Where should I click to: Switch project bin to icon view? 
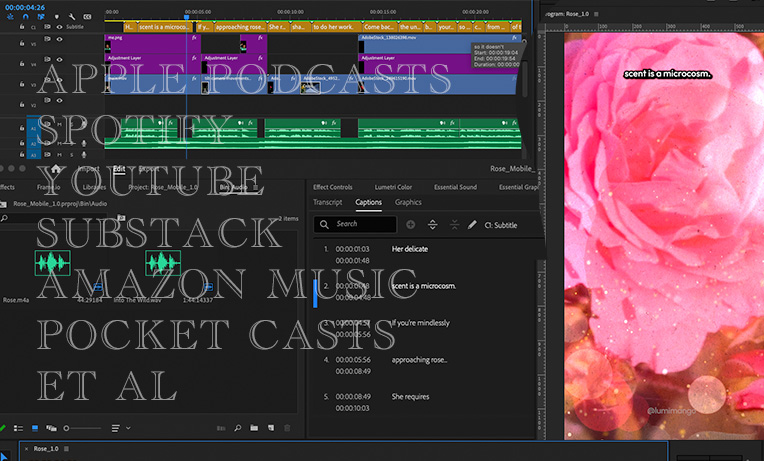(35, 428)
